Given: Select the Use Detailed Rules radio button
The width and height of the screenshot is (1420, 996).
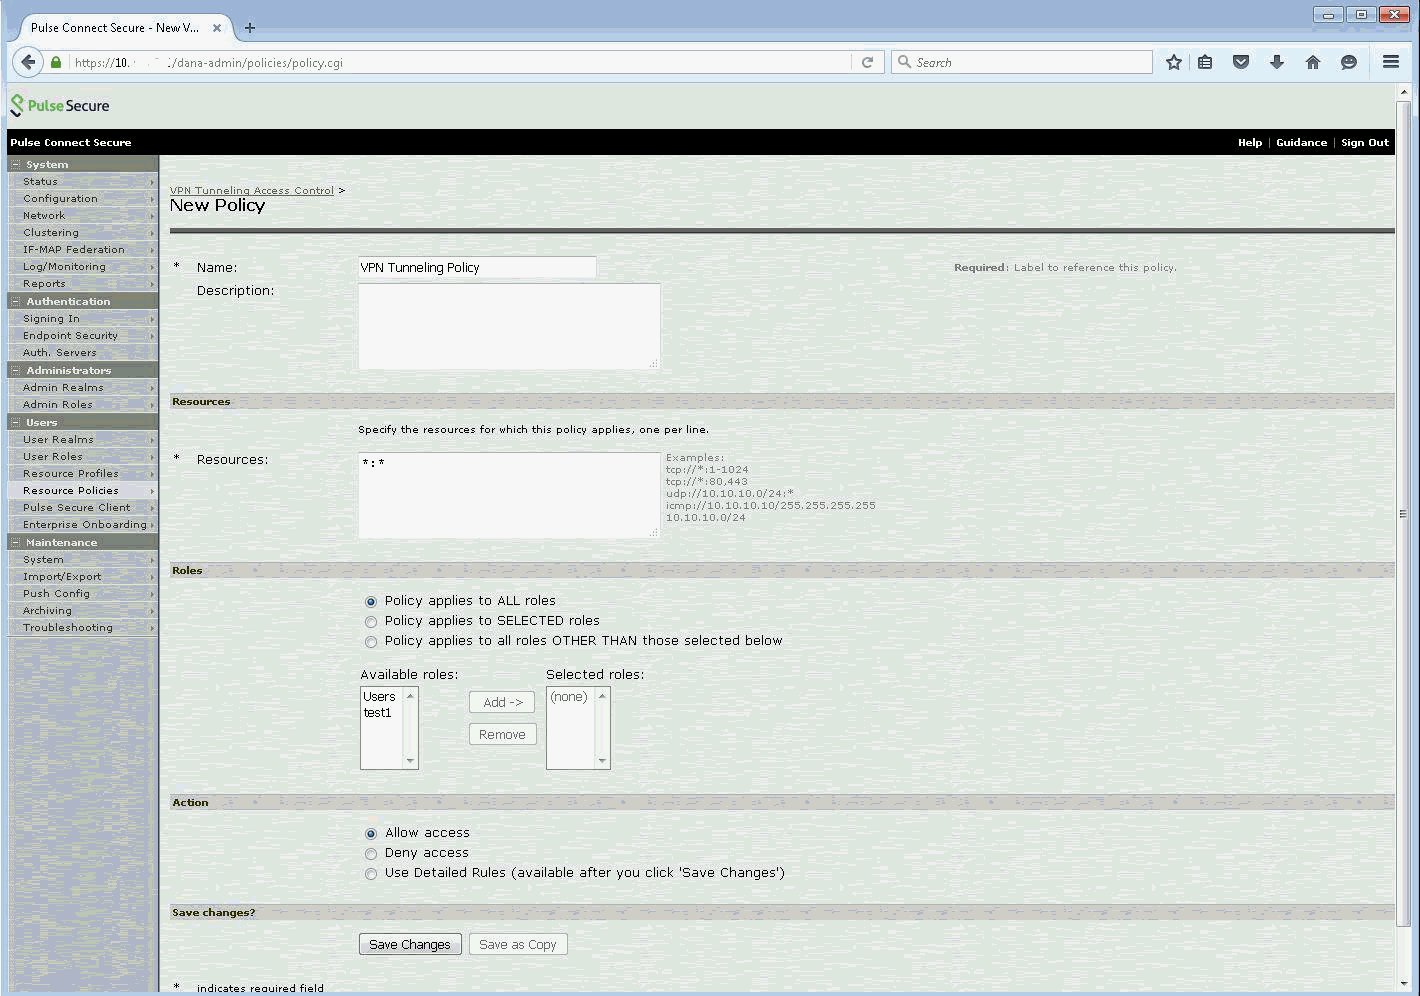Looking at the screenshot, I should click(x=371, y=873).
